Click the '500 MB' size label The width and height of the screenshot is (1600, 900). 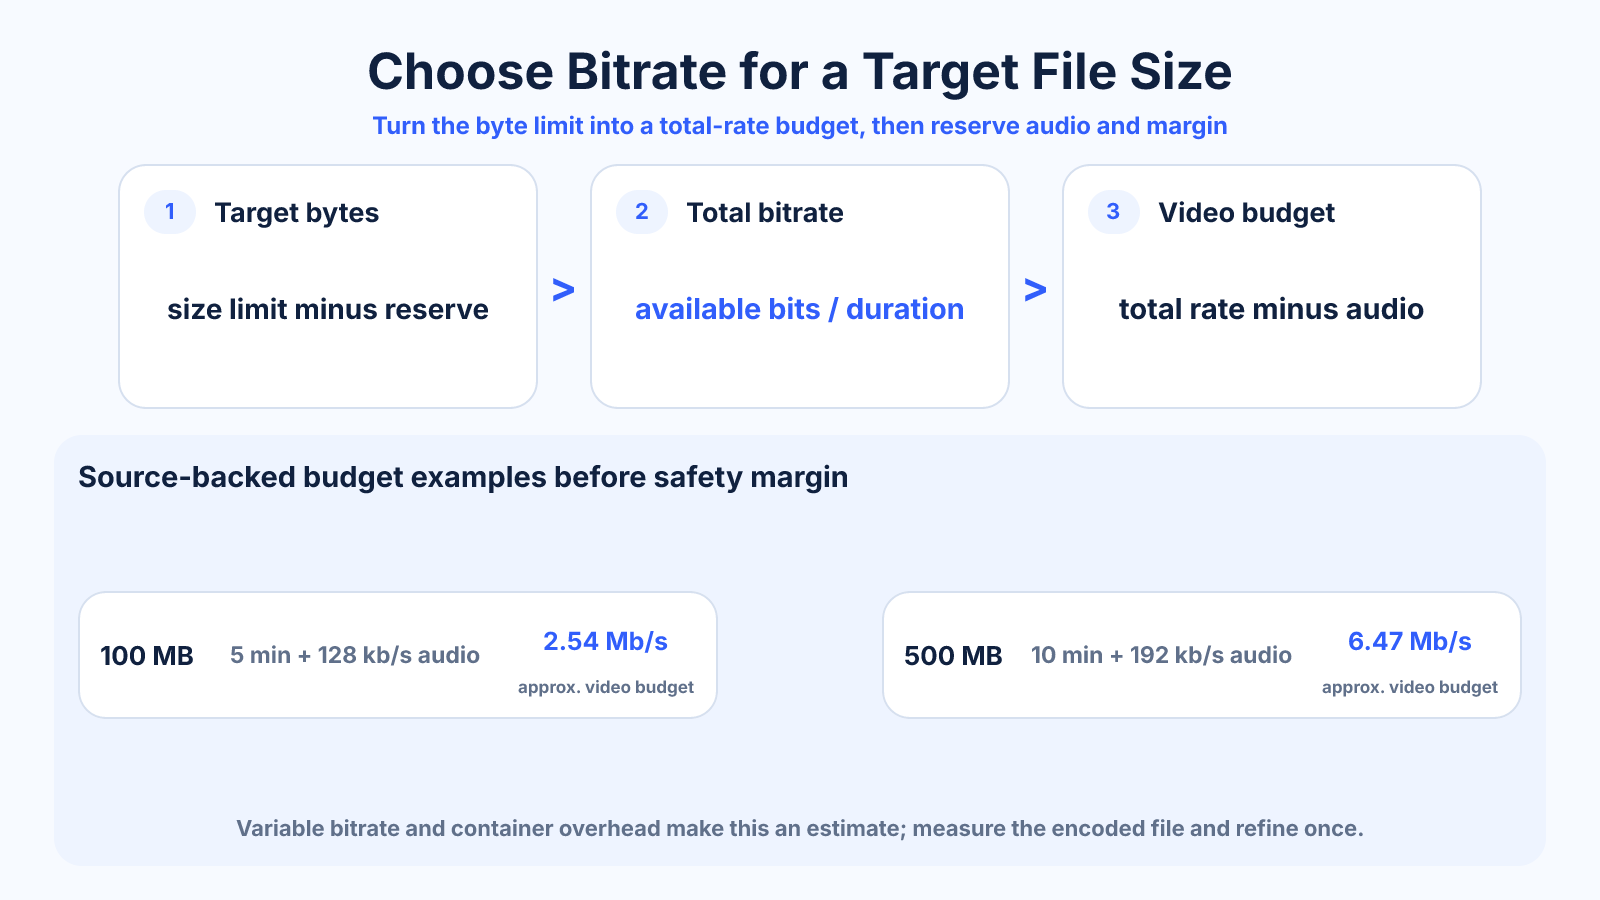point(953,656)
